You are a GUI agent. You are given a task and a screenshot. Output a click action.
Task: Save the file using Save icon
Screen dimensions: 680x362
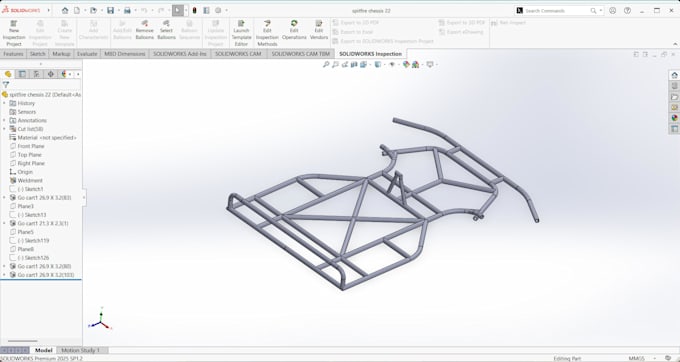(111, 10)
